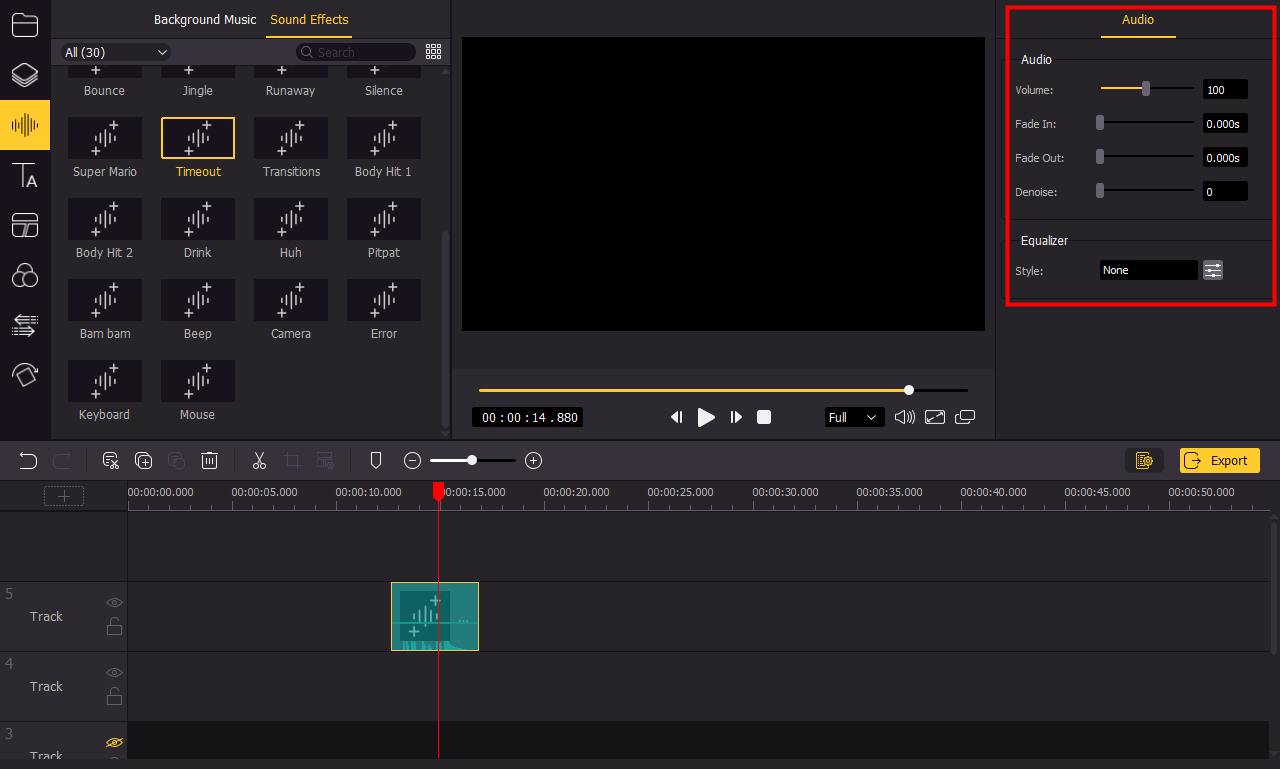This screenshot has width=1280, height=769.
Task: Click the detach preview window icon
Action: (x=965, y=417)
